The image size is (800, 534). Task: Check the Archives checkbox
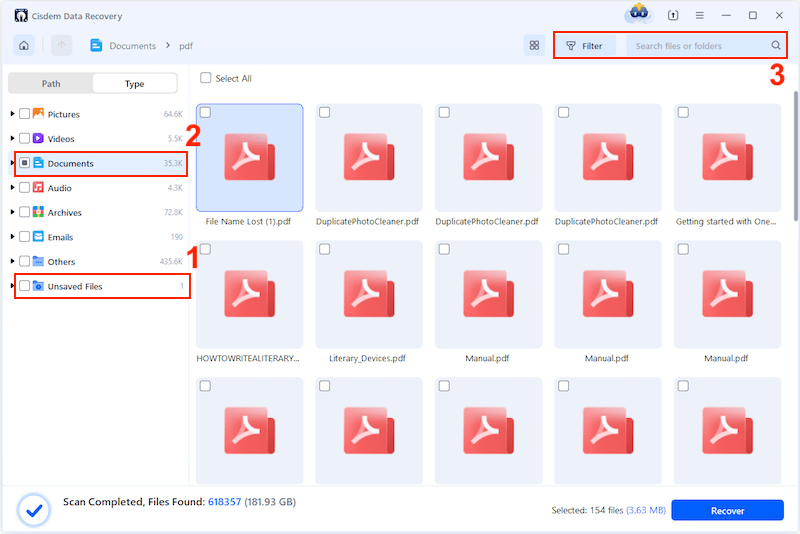(x=24, y=212)
